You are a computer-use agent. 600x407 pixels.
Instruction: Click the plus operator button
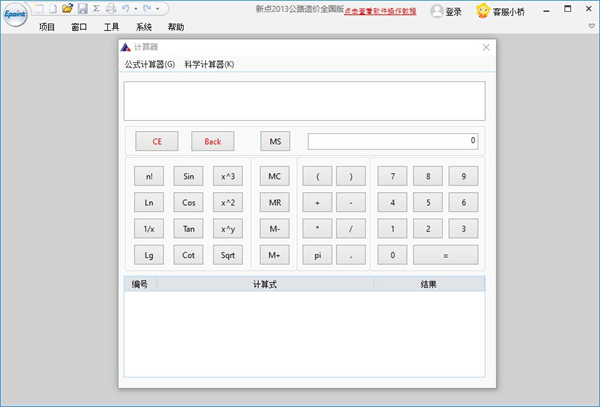317,202
